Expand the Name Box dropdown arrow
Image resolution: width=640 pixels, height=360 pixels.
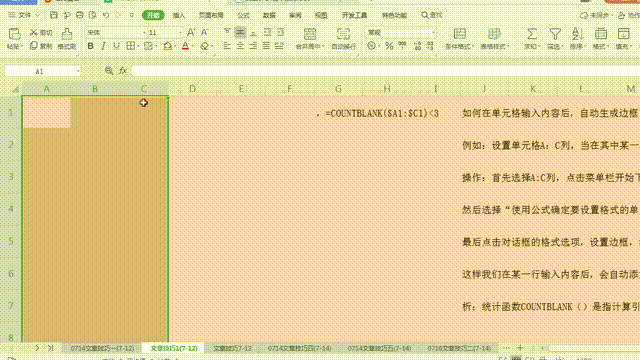(78, 71)
